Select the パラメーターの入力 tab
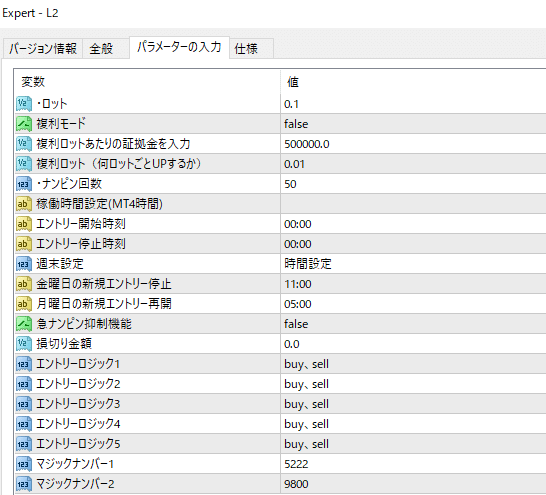546x495 pixels. [179, 47]
